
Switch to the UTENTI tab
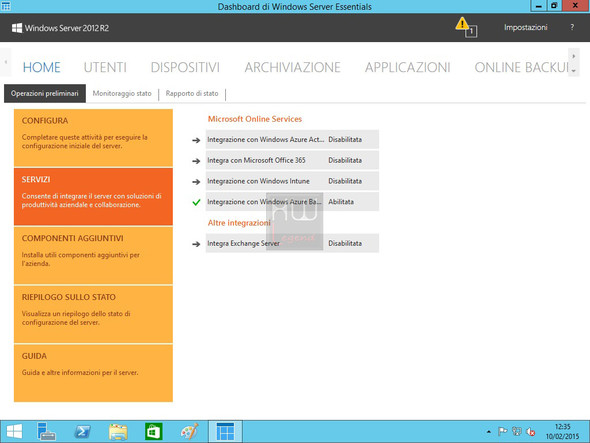coord(105,67)
